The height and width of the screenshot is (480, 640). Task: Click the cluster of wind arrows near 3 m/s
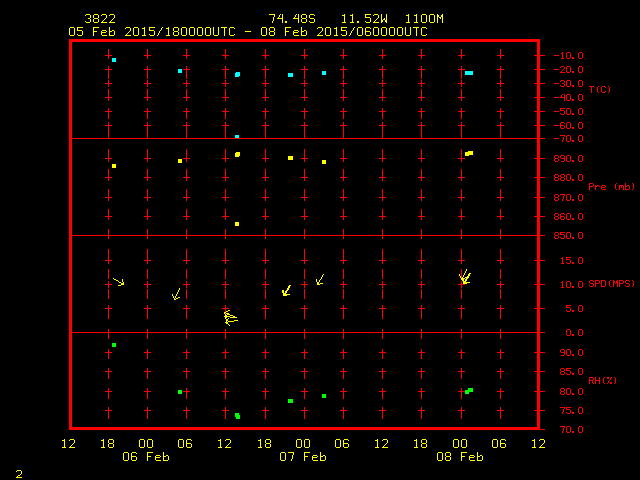(230, 318)
